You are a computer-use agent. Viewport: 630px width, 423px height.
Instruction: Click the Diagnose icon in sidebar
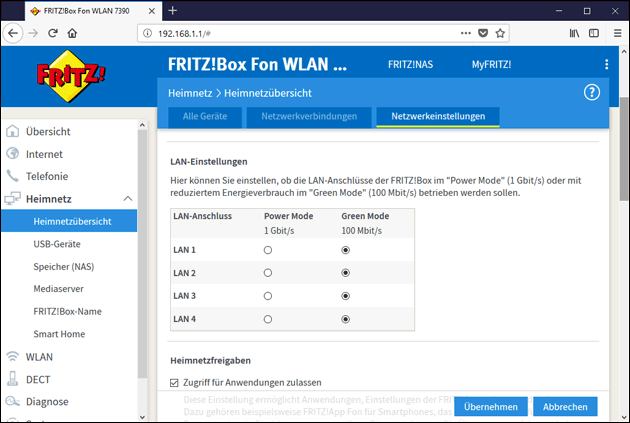12,401
